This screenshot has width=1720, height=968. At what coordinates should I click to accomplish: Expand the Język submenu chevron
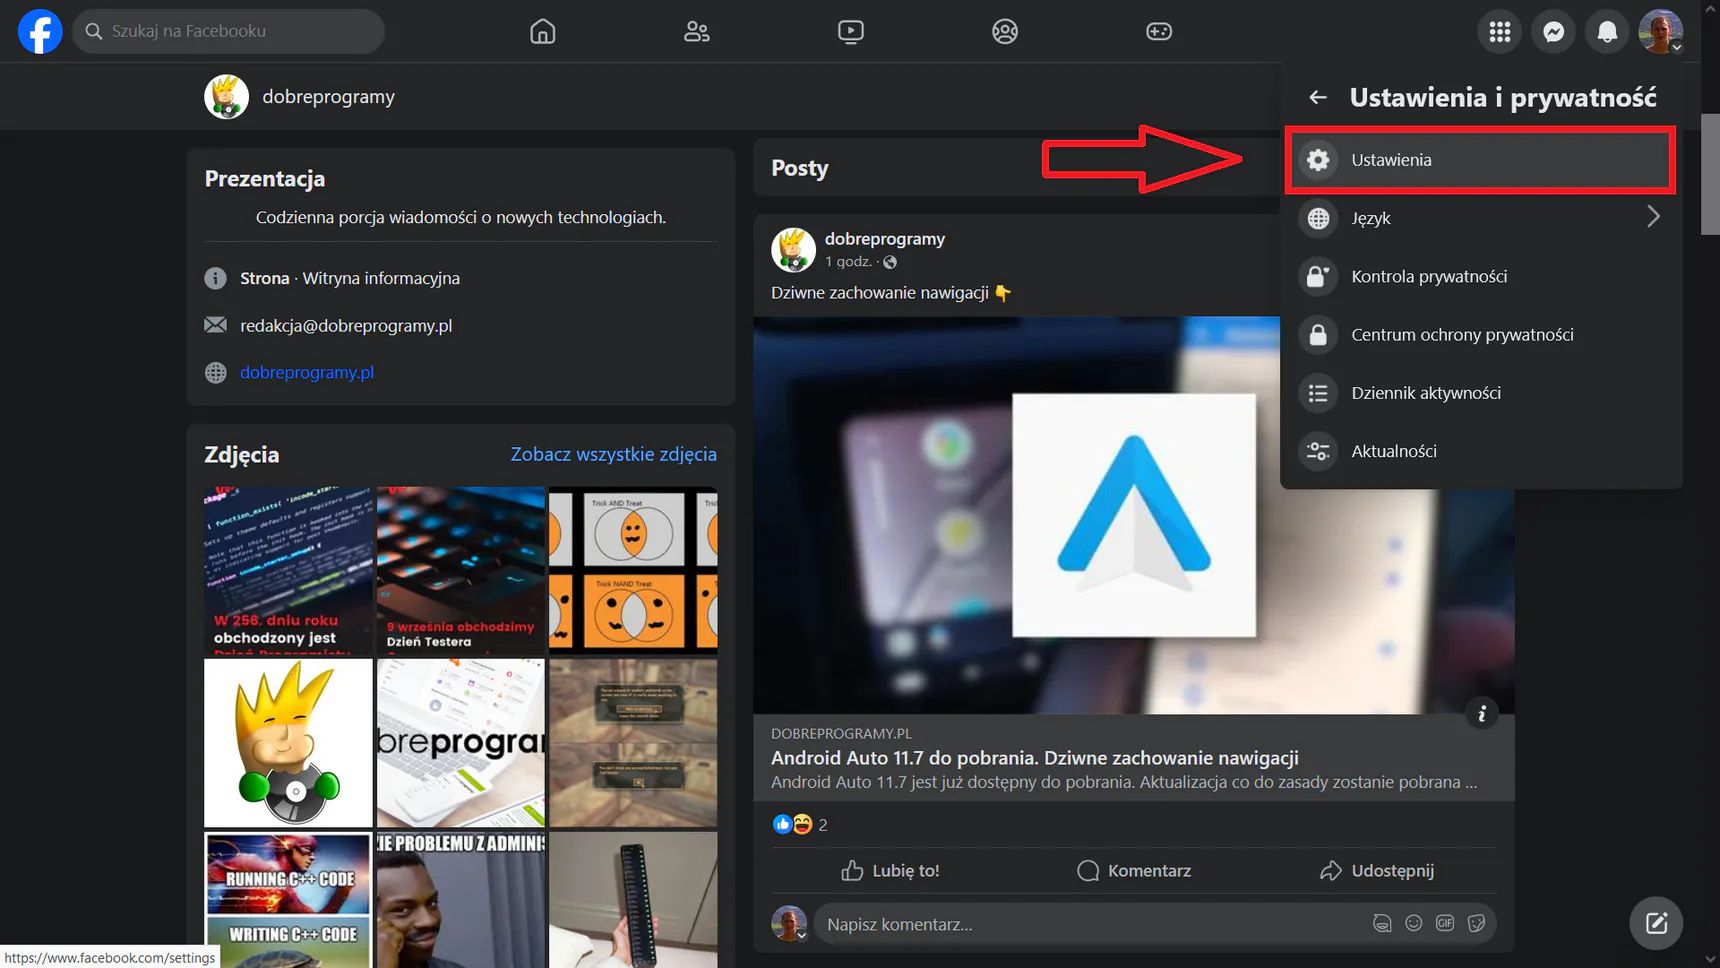coord(1653,217)
